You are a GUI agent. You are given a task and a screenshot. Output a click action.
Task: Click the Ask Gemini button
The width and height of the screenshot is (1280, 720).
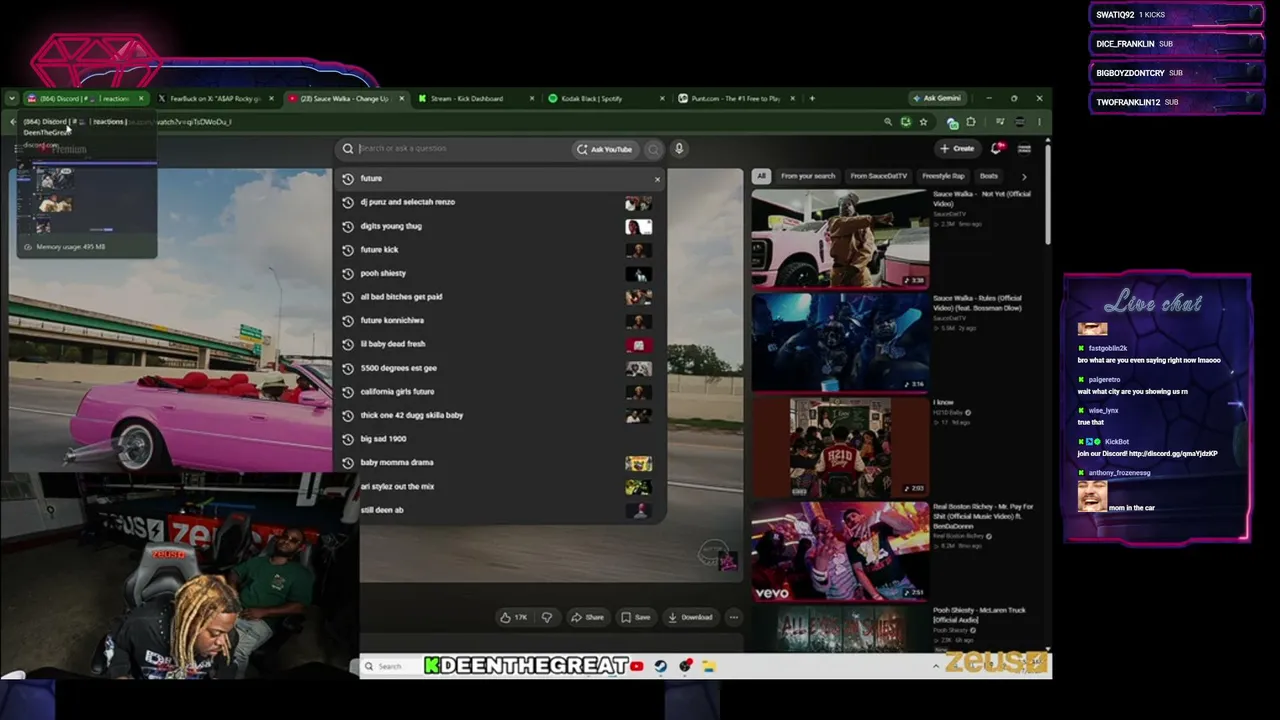(936, 98)
